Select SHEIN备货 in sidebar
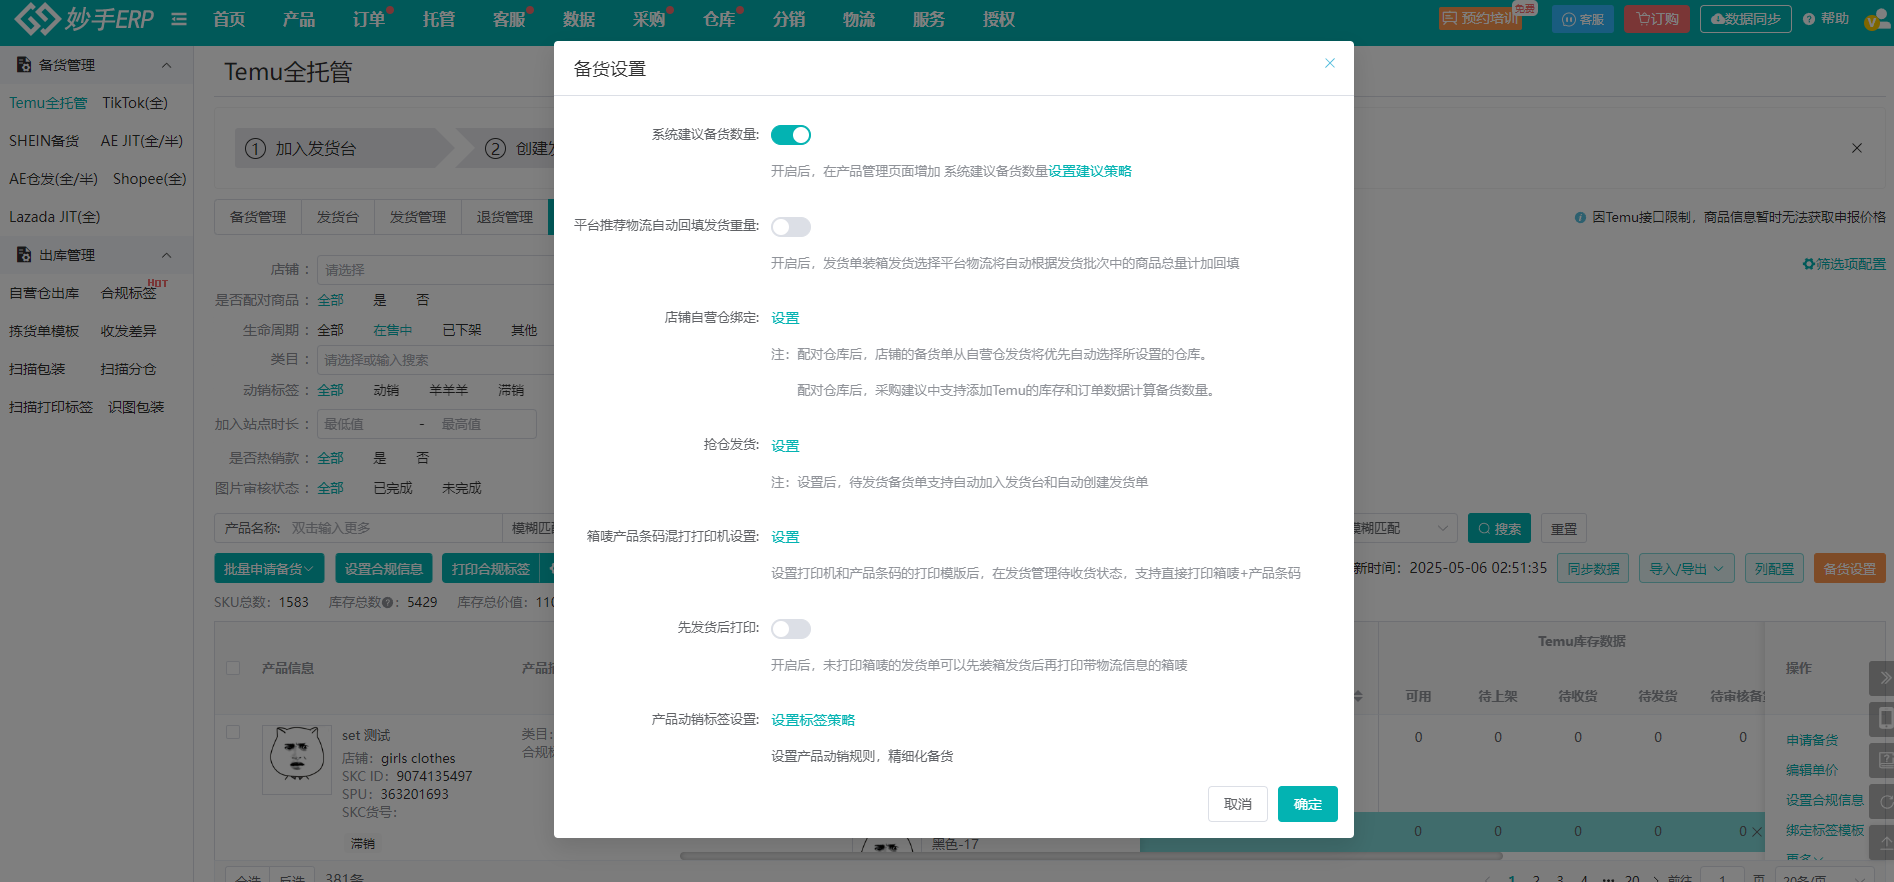 pos(44,141)
